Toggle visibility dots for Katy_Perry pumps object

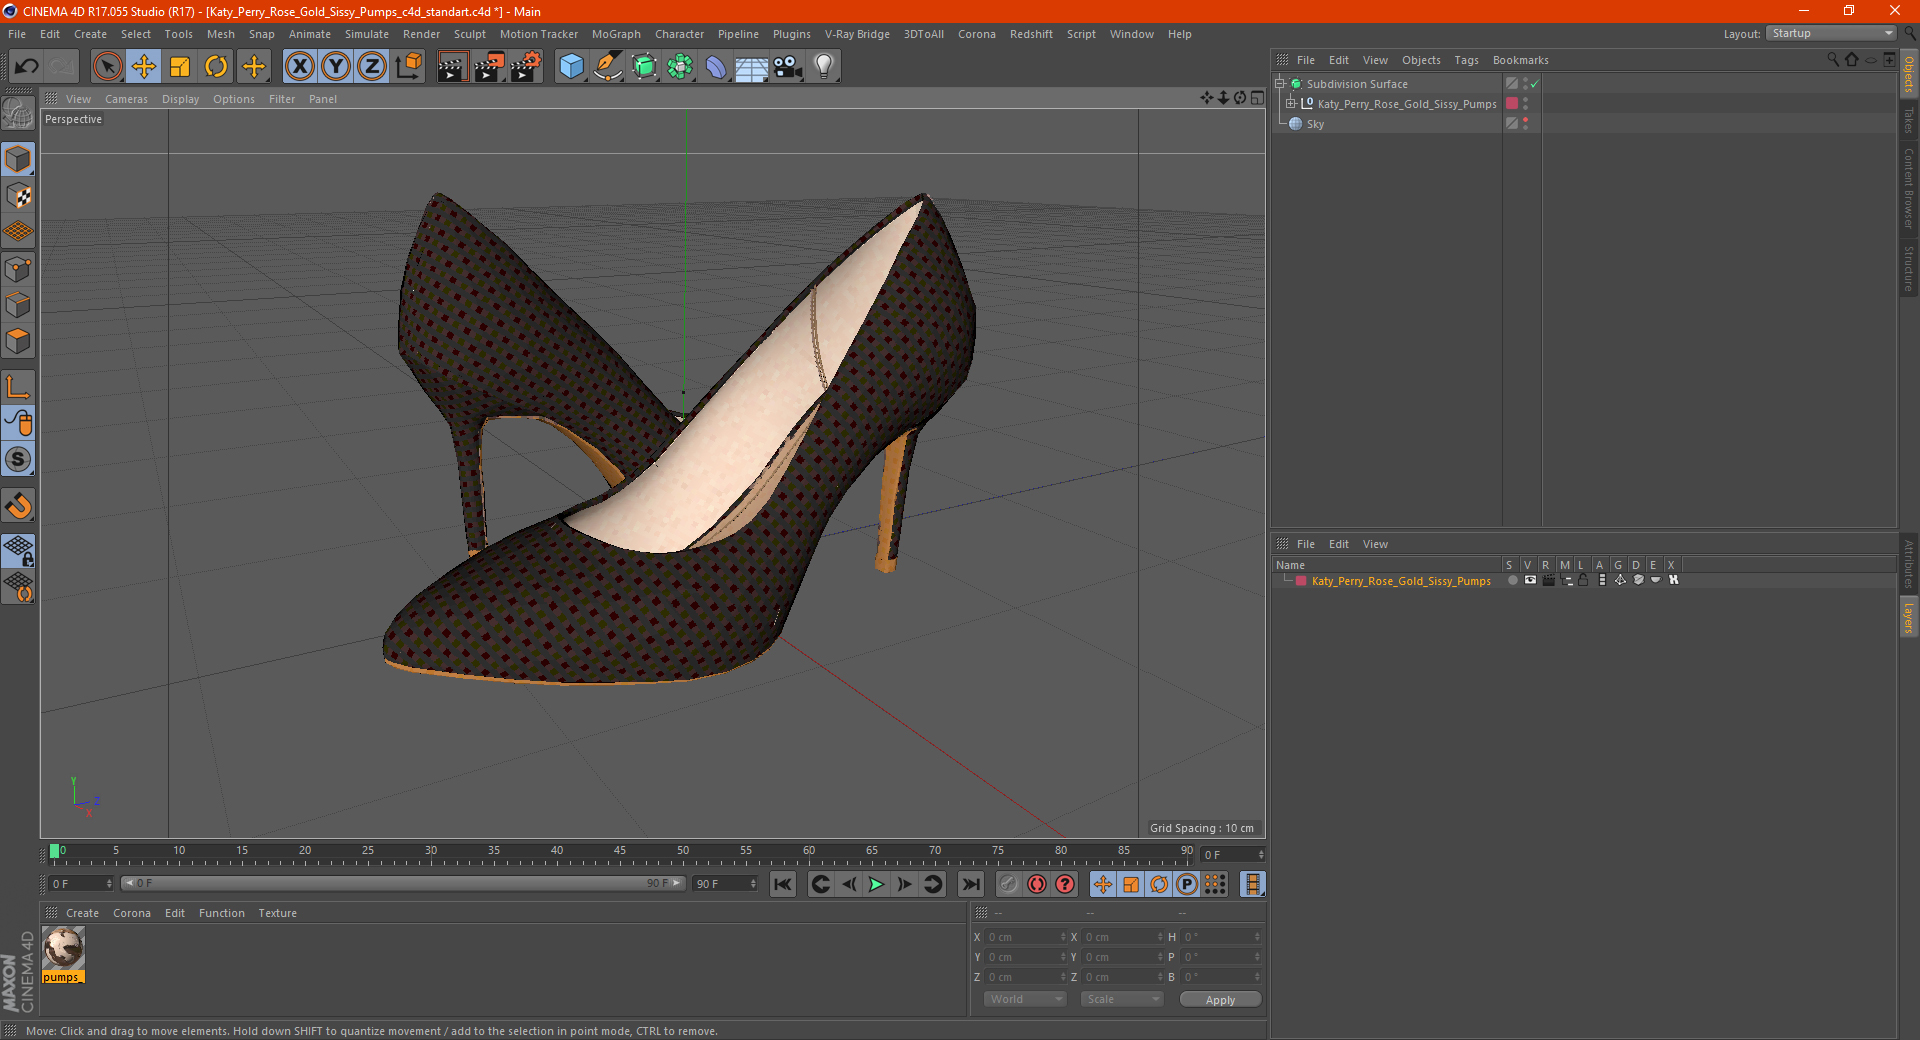point(1526,104)
